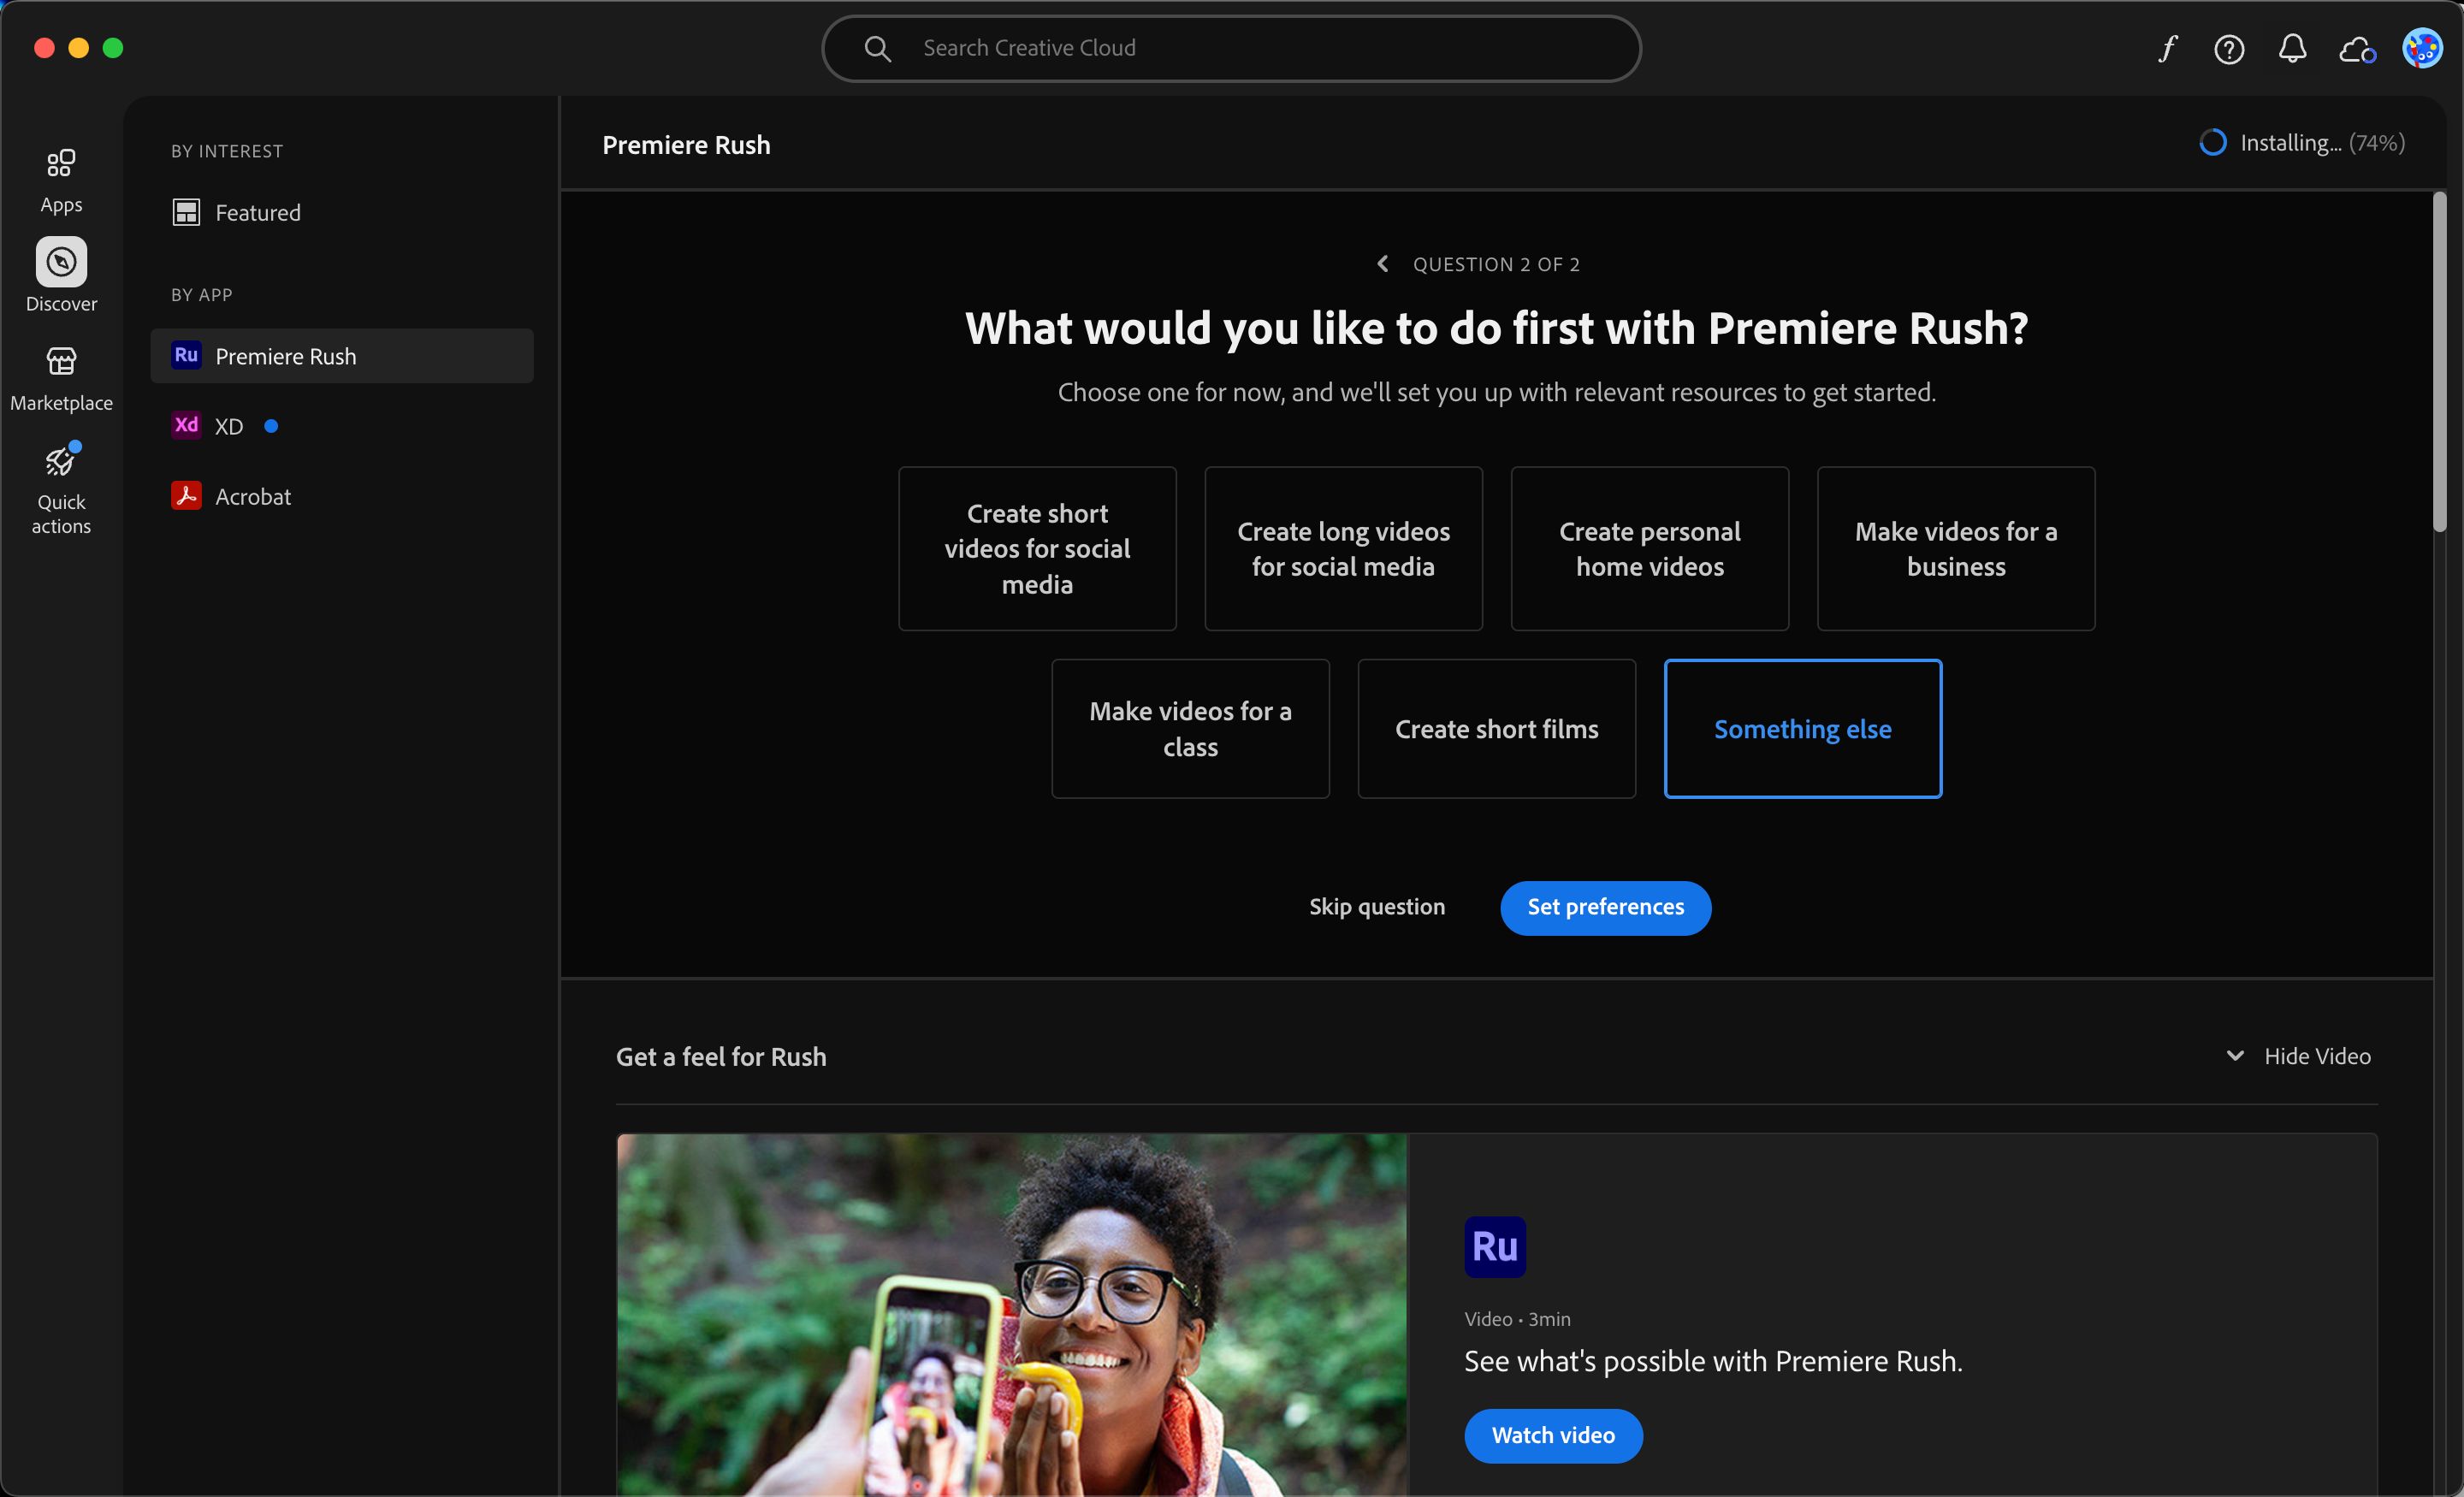2464x1497 pixels.
Task: Click the search magnifier icon
Action: coord(877,48)
